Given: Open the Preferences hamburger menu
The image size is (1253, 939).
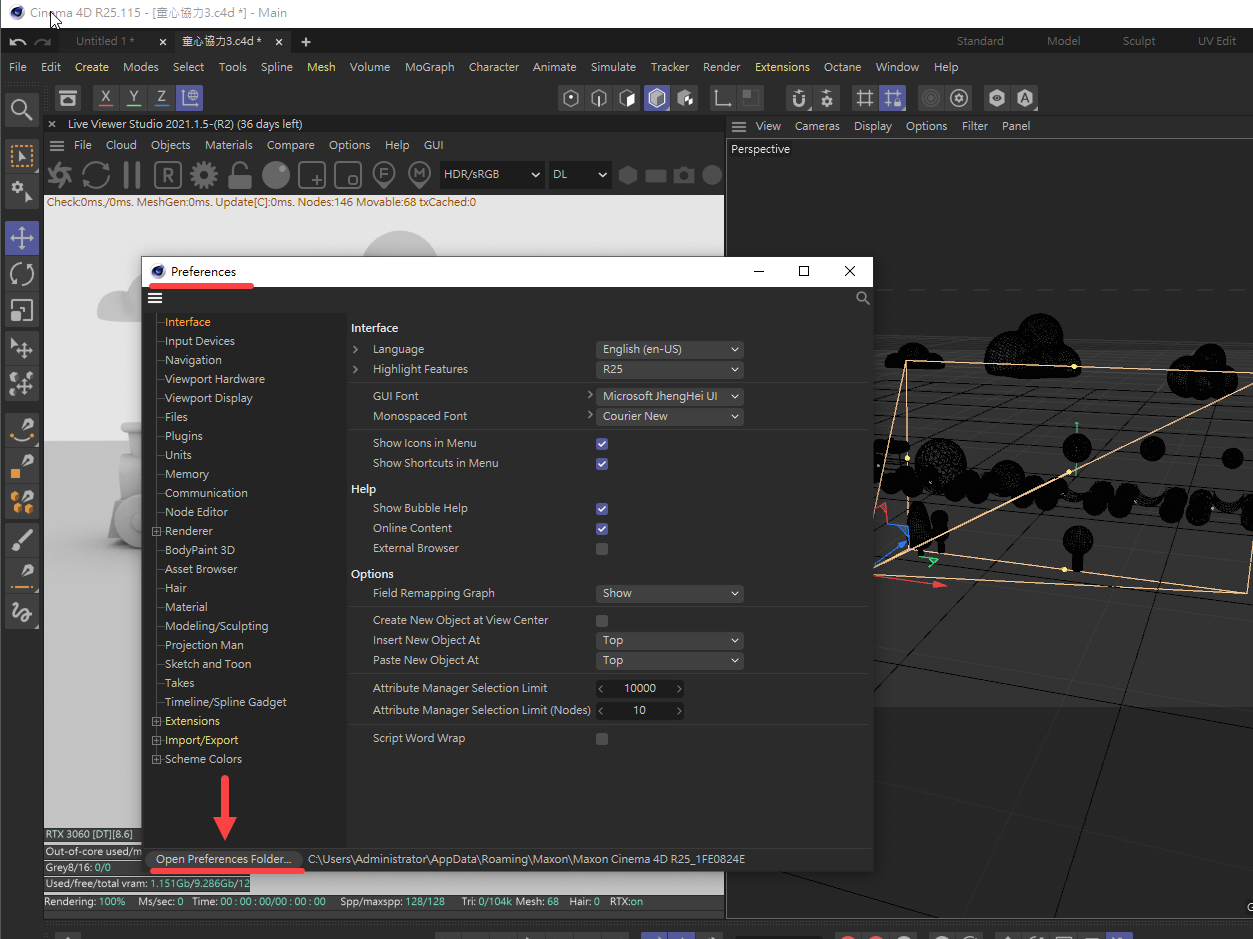Looking at the screenshot, I should (155, 298).
